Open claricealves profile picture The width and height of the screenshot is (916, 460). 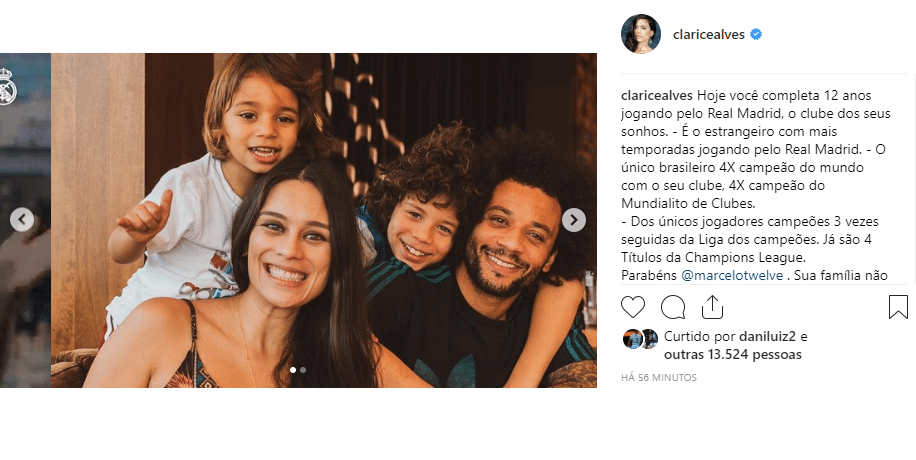pyautogui.click(x=641, y=34)
